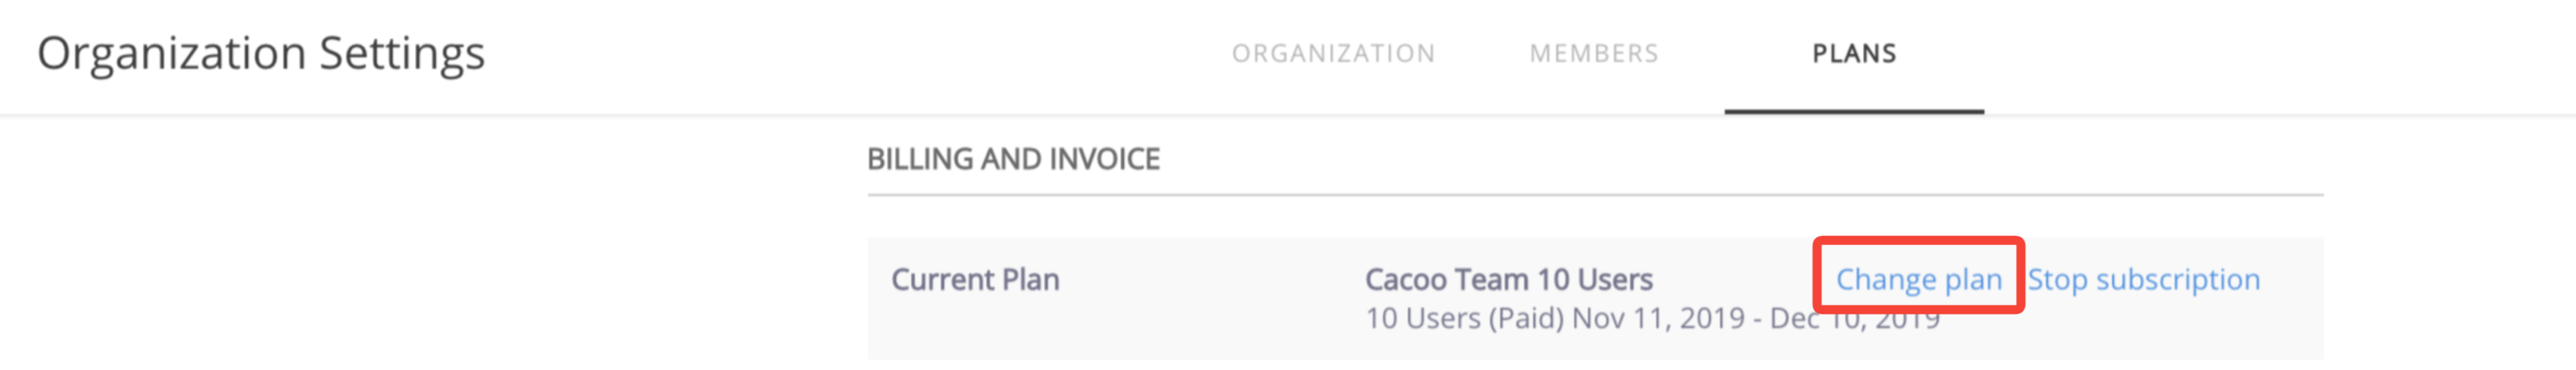
Task: Click the Dec 10, 2019 end date
Action: pyautogui.click(x=1855, y=319)
